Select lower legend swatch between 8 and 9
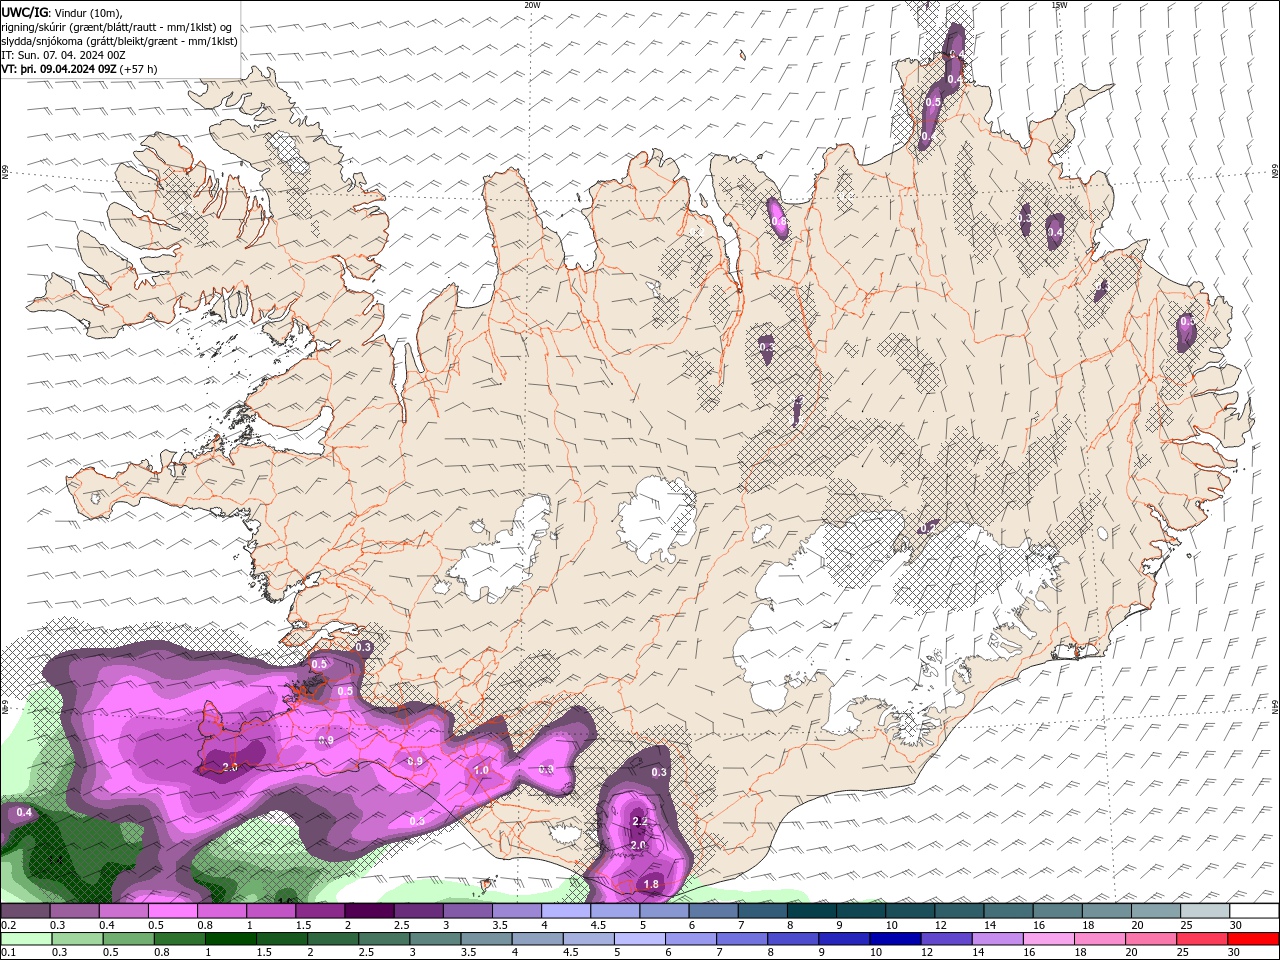 click(793, 939)
